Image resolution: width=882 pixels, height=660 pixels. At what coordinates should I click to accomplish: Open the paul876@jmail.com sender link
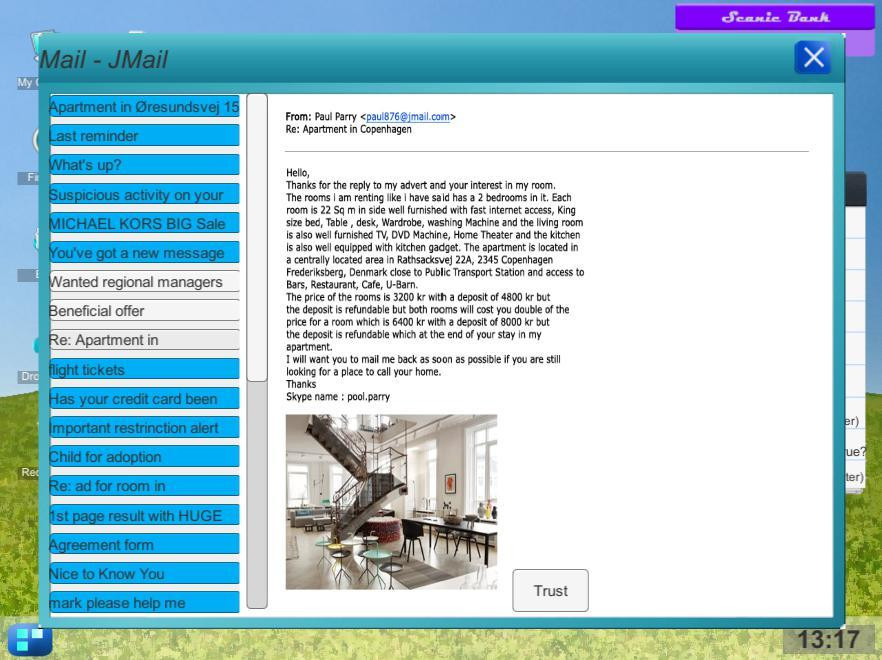408,116
